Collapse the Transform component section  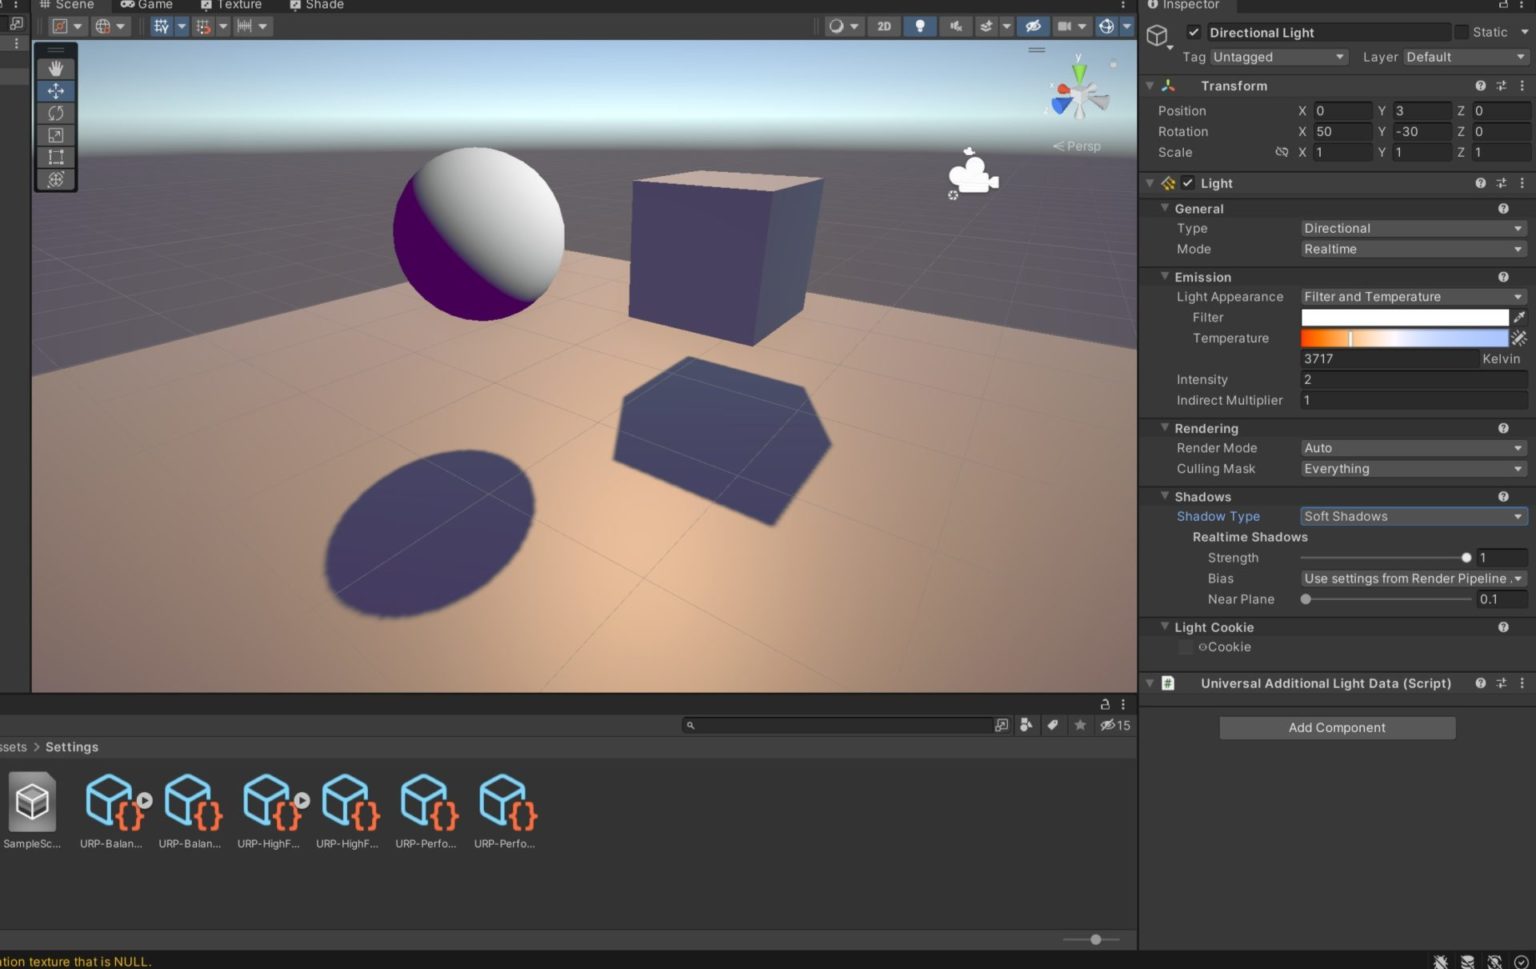(1150, 85)
